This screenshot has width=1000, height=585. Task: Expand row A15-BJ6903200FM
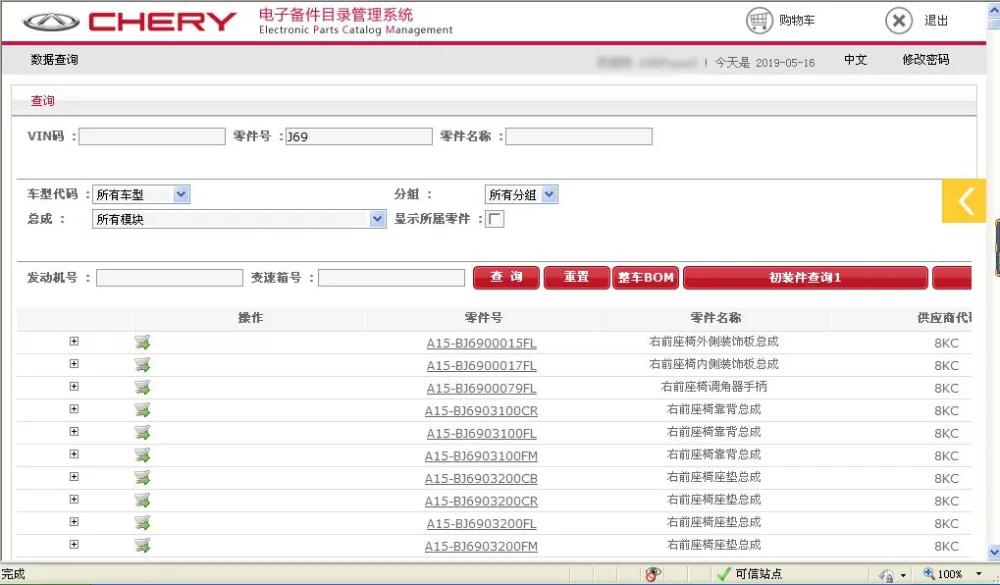(74, 545)
